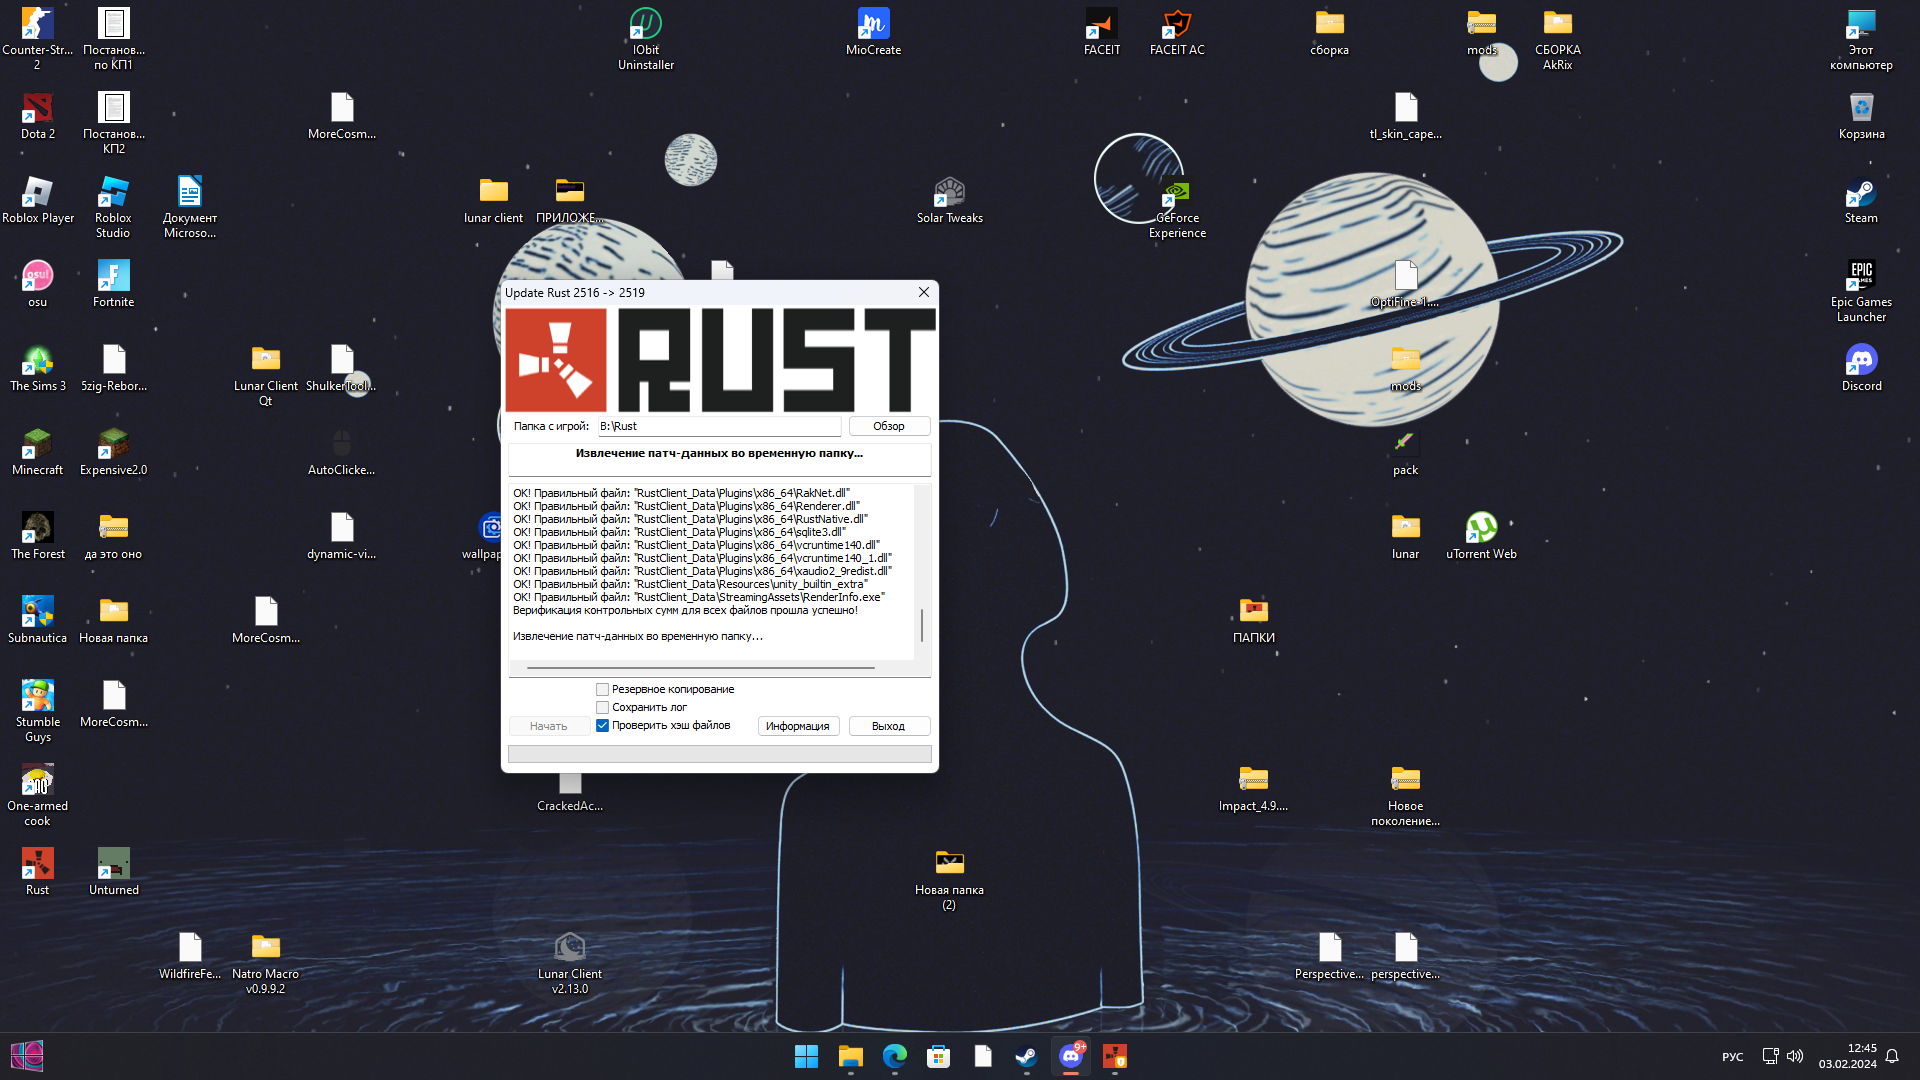This screenshot has width=1920, height=1080.
Task: Select the FACEIT desktop icon
Action: [x=1101, y=31]
